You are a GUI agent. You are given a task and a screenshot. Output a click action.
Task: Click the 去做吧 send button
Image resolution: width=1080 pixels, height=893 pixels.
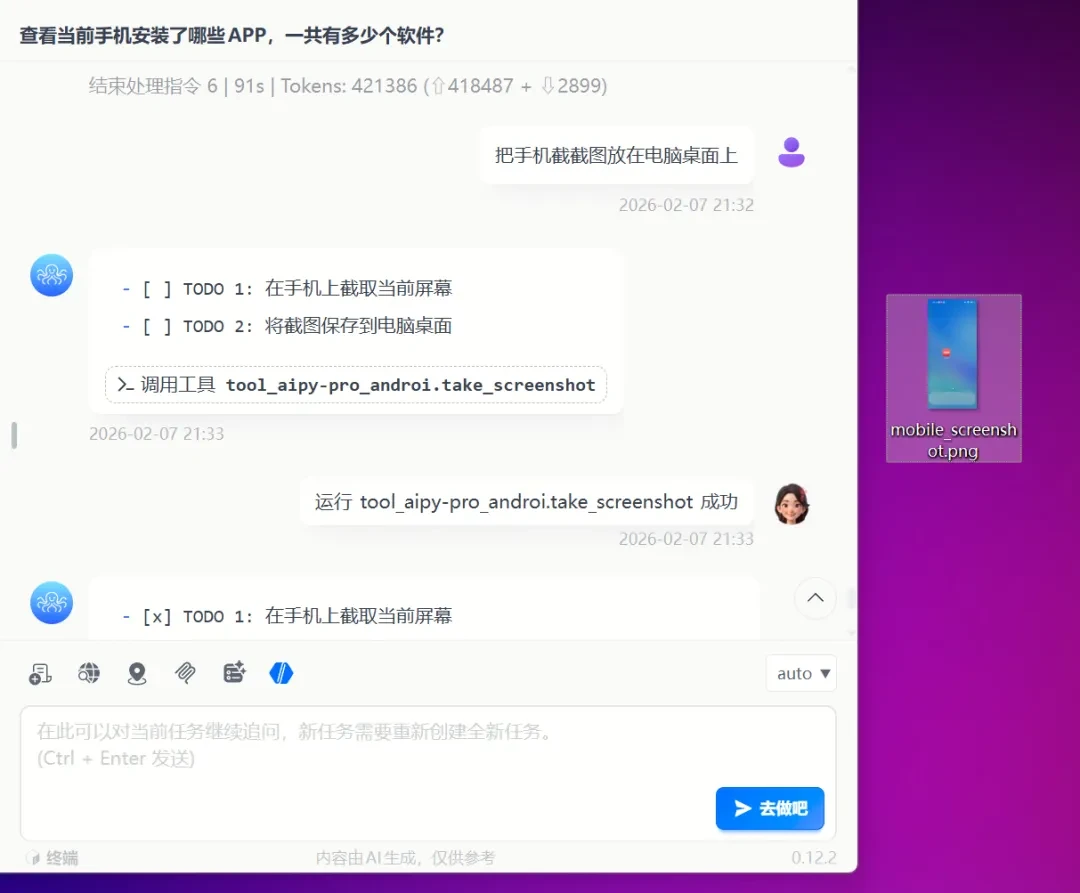pos(770,808)
